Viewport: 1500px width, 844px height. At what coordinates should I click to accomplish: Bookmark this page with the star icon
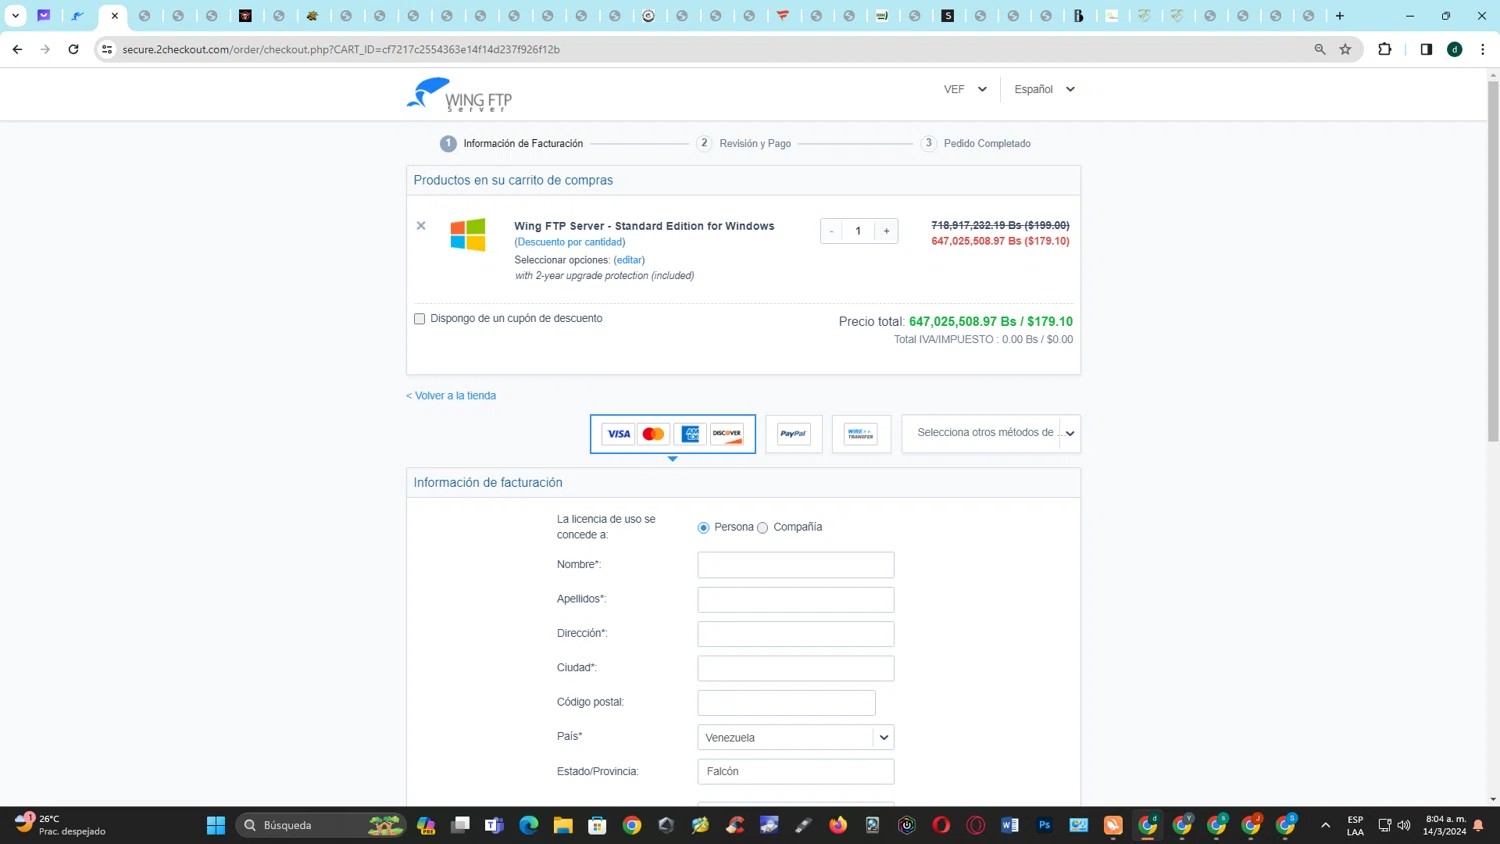click(x=1345, y=49)
